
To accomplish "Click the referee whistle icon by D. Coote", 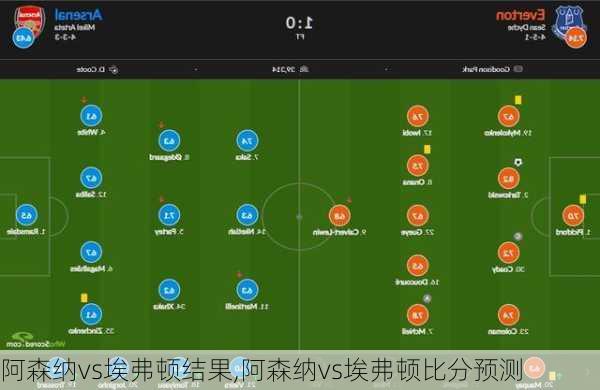I will 114,70.
